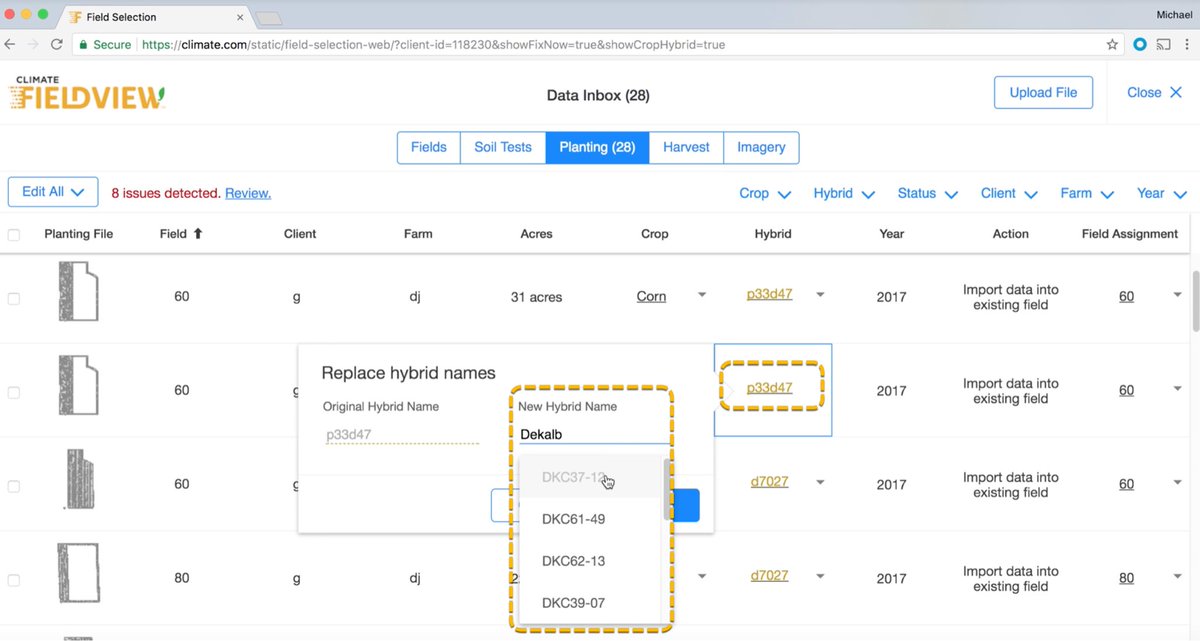Click field 80 row d7027 hybrid link
Viewport: 1200px width, 641px height.
coord(770,575)
